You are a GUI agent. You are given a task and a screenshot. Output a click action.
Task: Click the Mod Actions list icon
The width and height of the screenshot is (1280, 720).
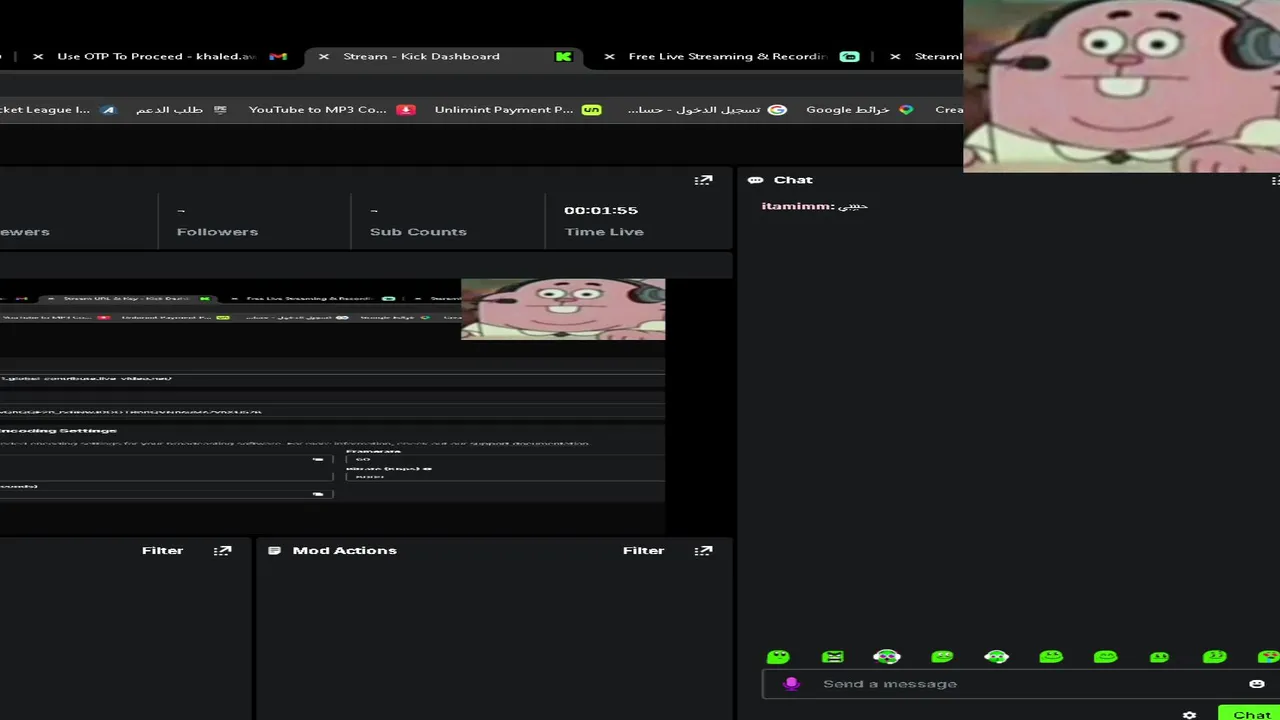274,550
